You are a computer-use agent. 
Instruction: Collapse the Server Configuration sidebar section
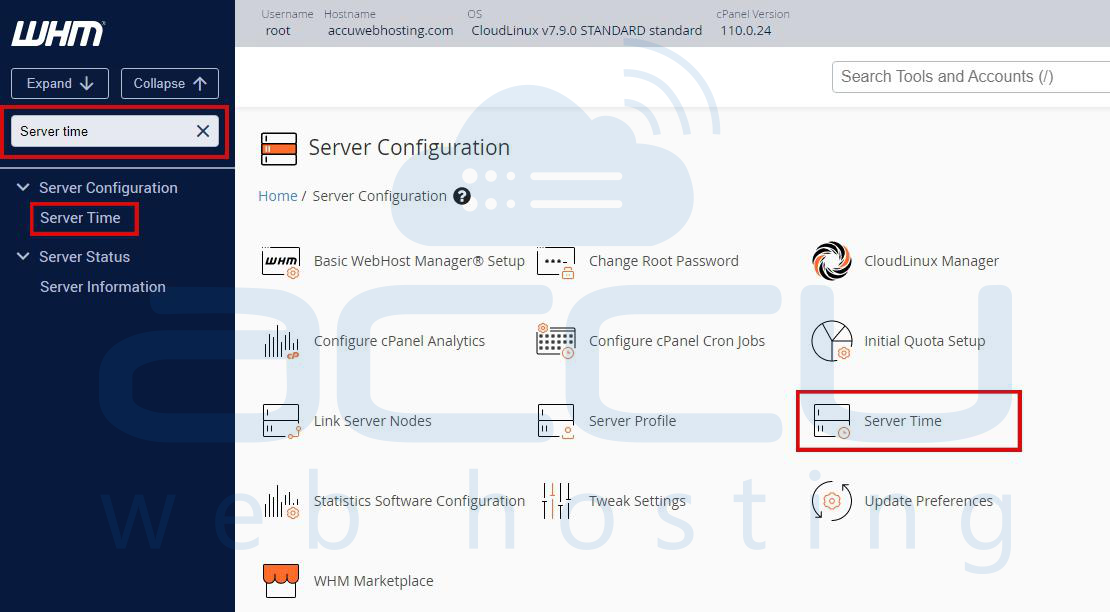click(23, 187)
